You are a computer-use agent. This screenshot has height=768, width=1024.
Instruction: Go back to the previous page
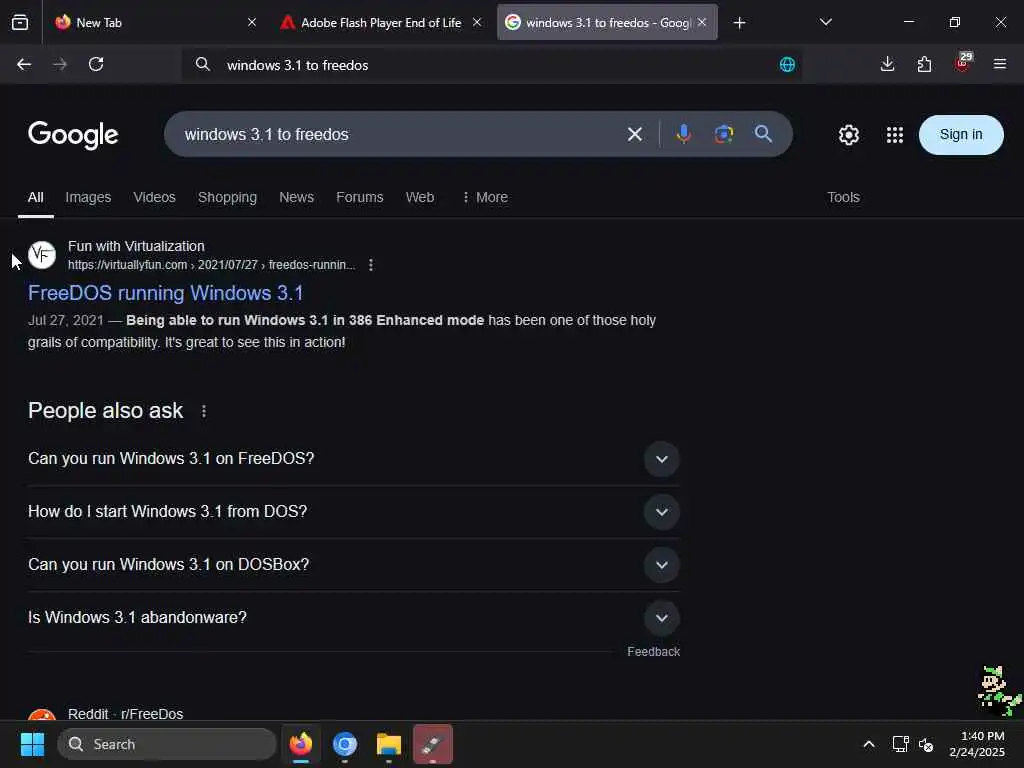click(x=24, y=64)
